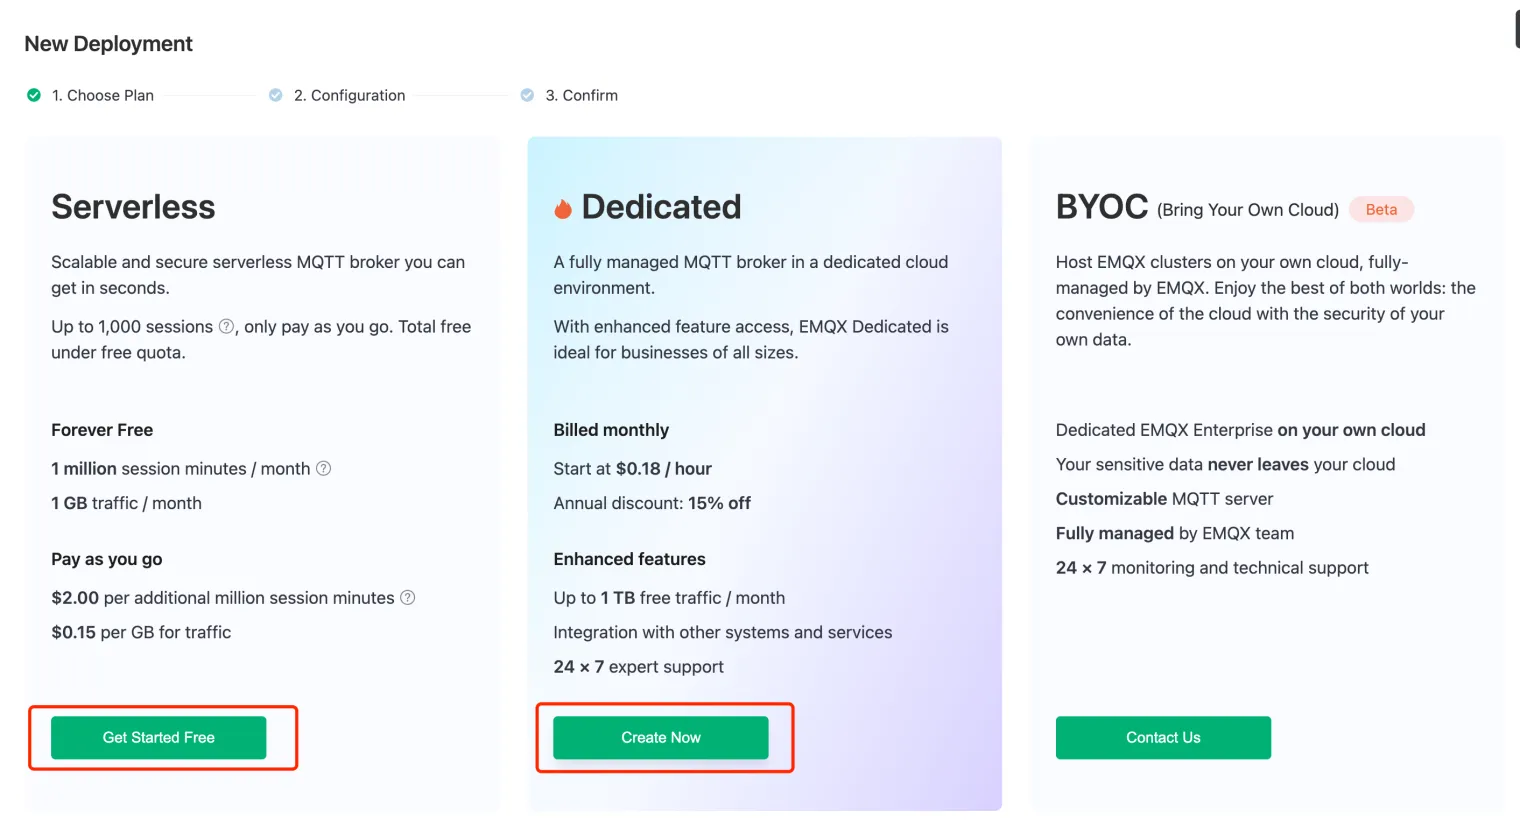Viewport: 1520px width, 832px height.
Task: Click the Serverless plan heading
Action: (x=133, y=207)
